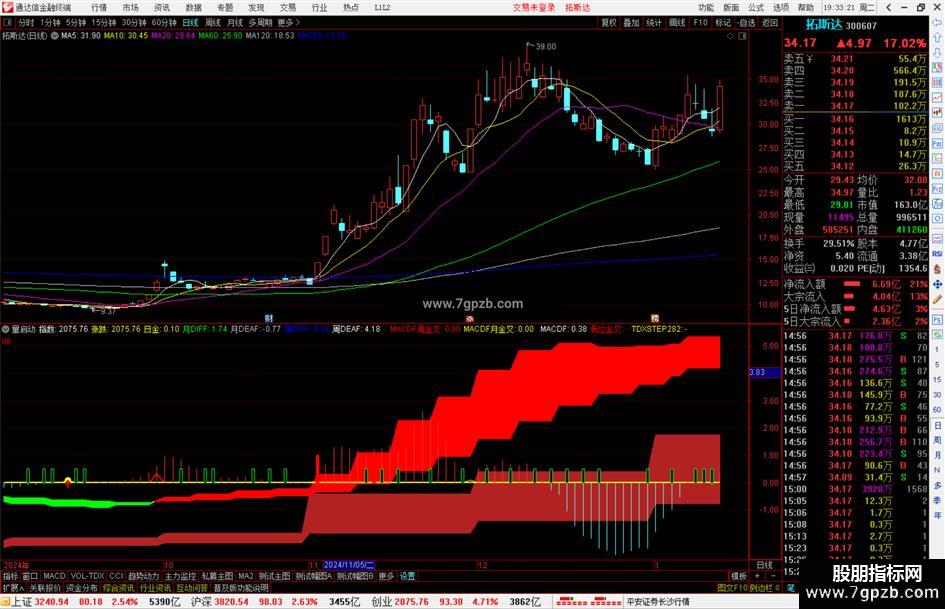Select the MACD indicator tab

tap(54, 576)
